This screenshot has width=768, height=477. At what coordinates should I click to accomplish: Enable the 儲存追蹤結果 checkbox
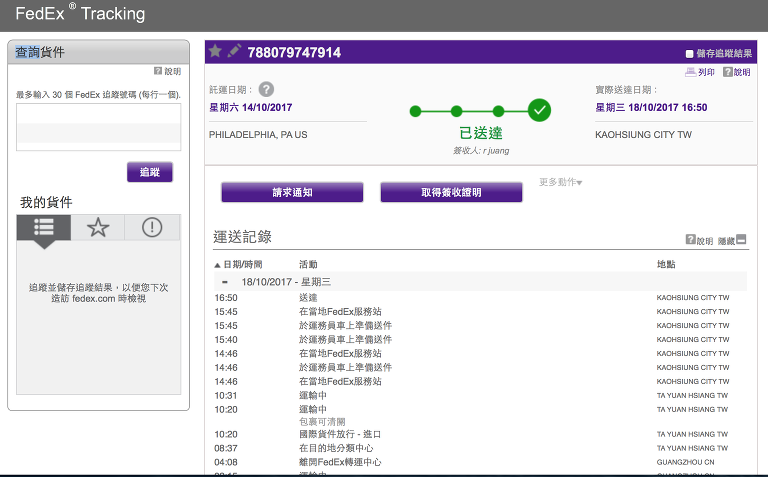point(689,53)
